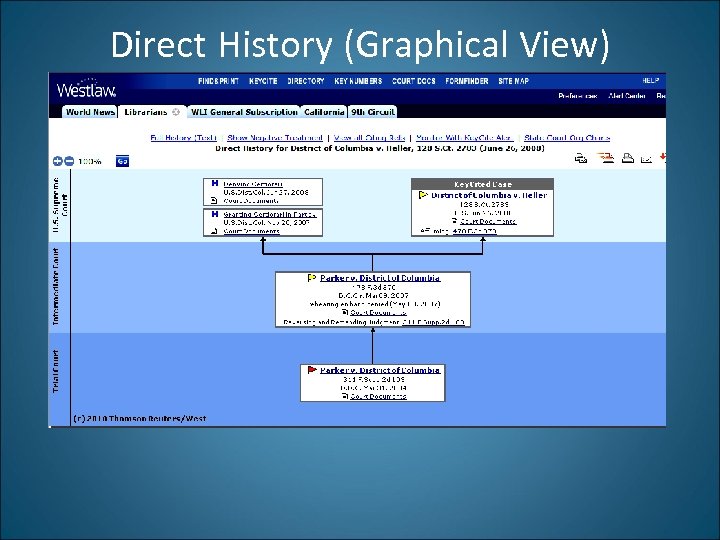
Task: Open Court Documents under Denying Certiorari
Action: [251, 201]
